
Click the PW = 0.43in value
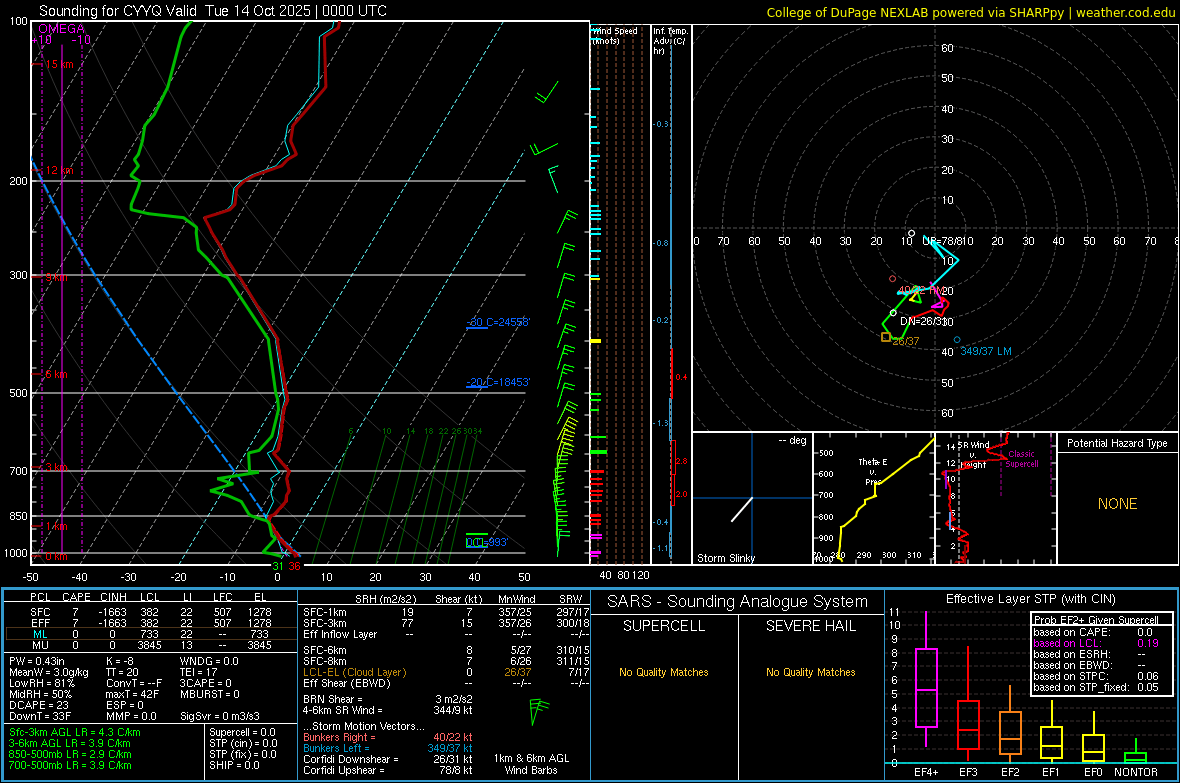37,661
